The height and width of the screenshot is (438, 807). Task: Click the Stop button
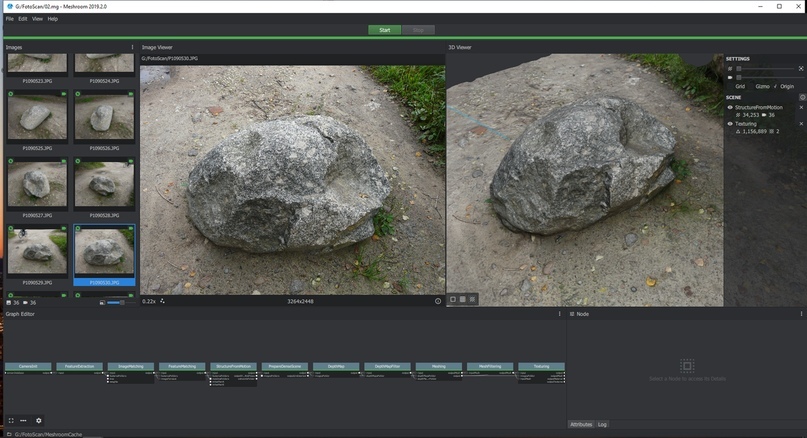[420, 30]
